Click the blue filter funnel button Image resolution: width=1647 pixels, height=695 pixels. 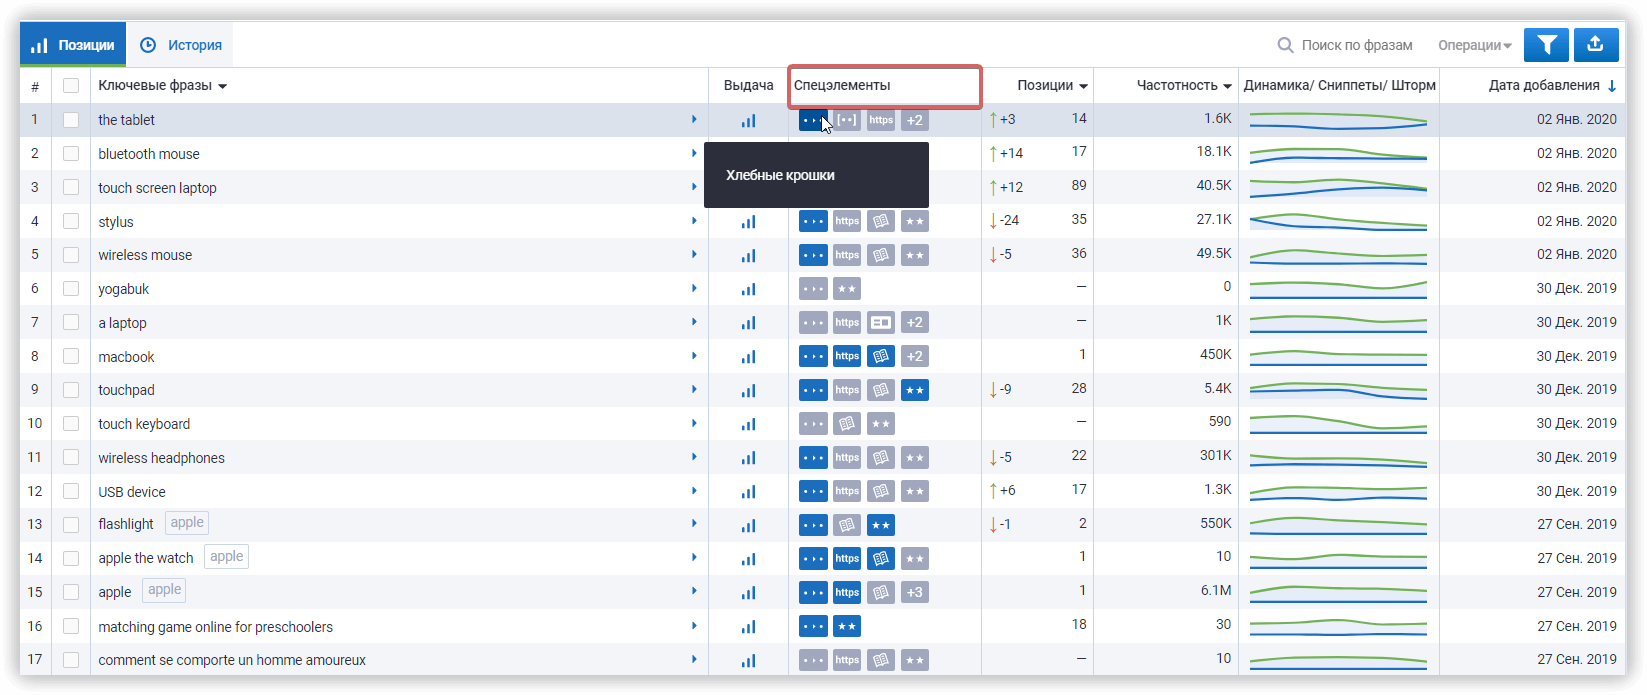coord(1546,45)
